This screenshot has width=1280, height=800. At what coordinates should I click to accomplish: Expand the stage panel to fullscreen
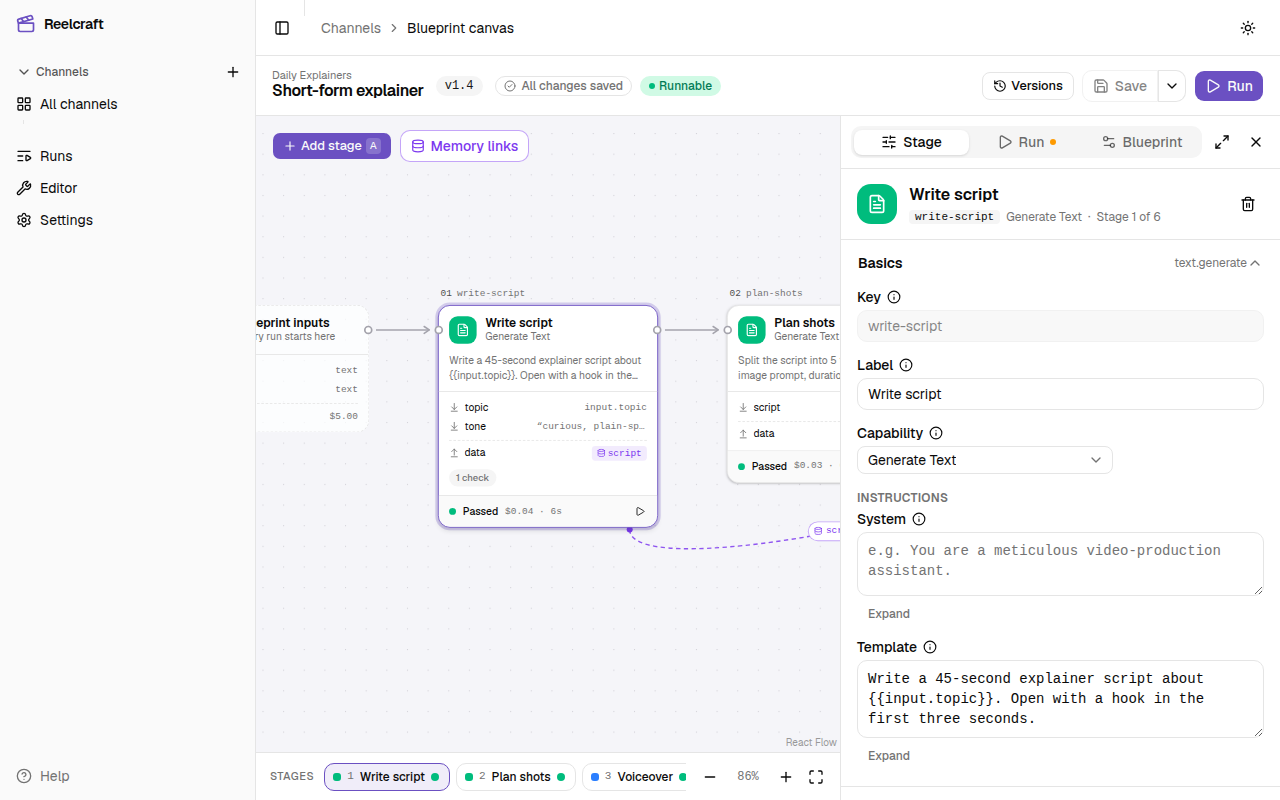click(x=1222, y=142)
